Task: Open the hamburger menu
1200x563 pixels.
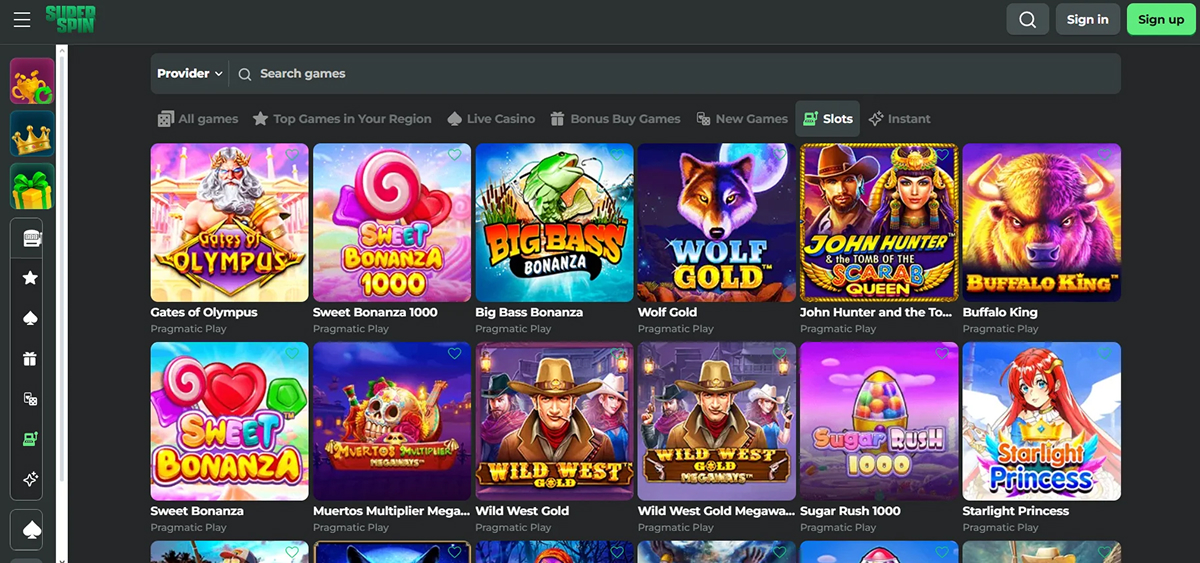Action: [22, 19]
